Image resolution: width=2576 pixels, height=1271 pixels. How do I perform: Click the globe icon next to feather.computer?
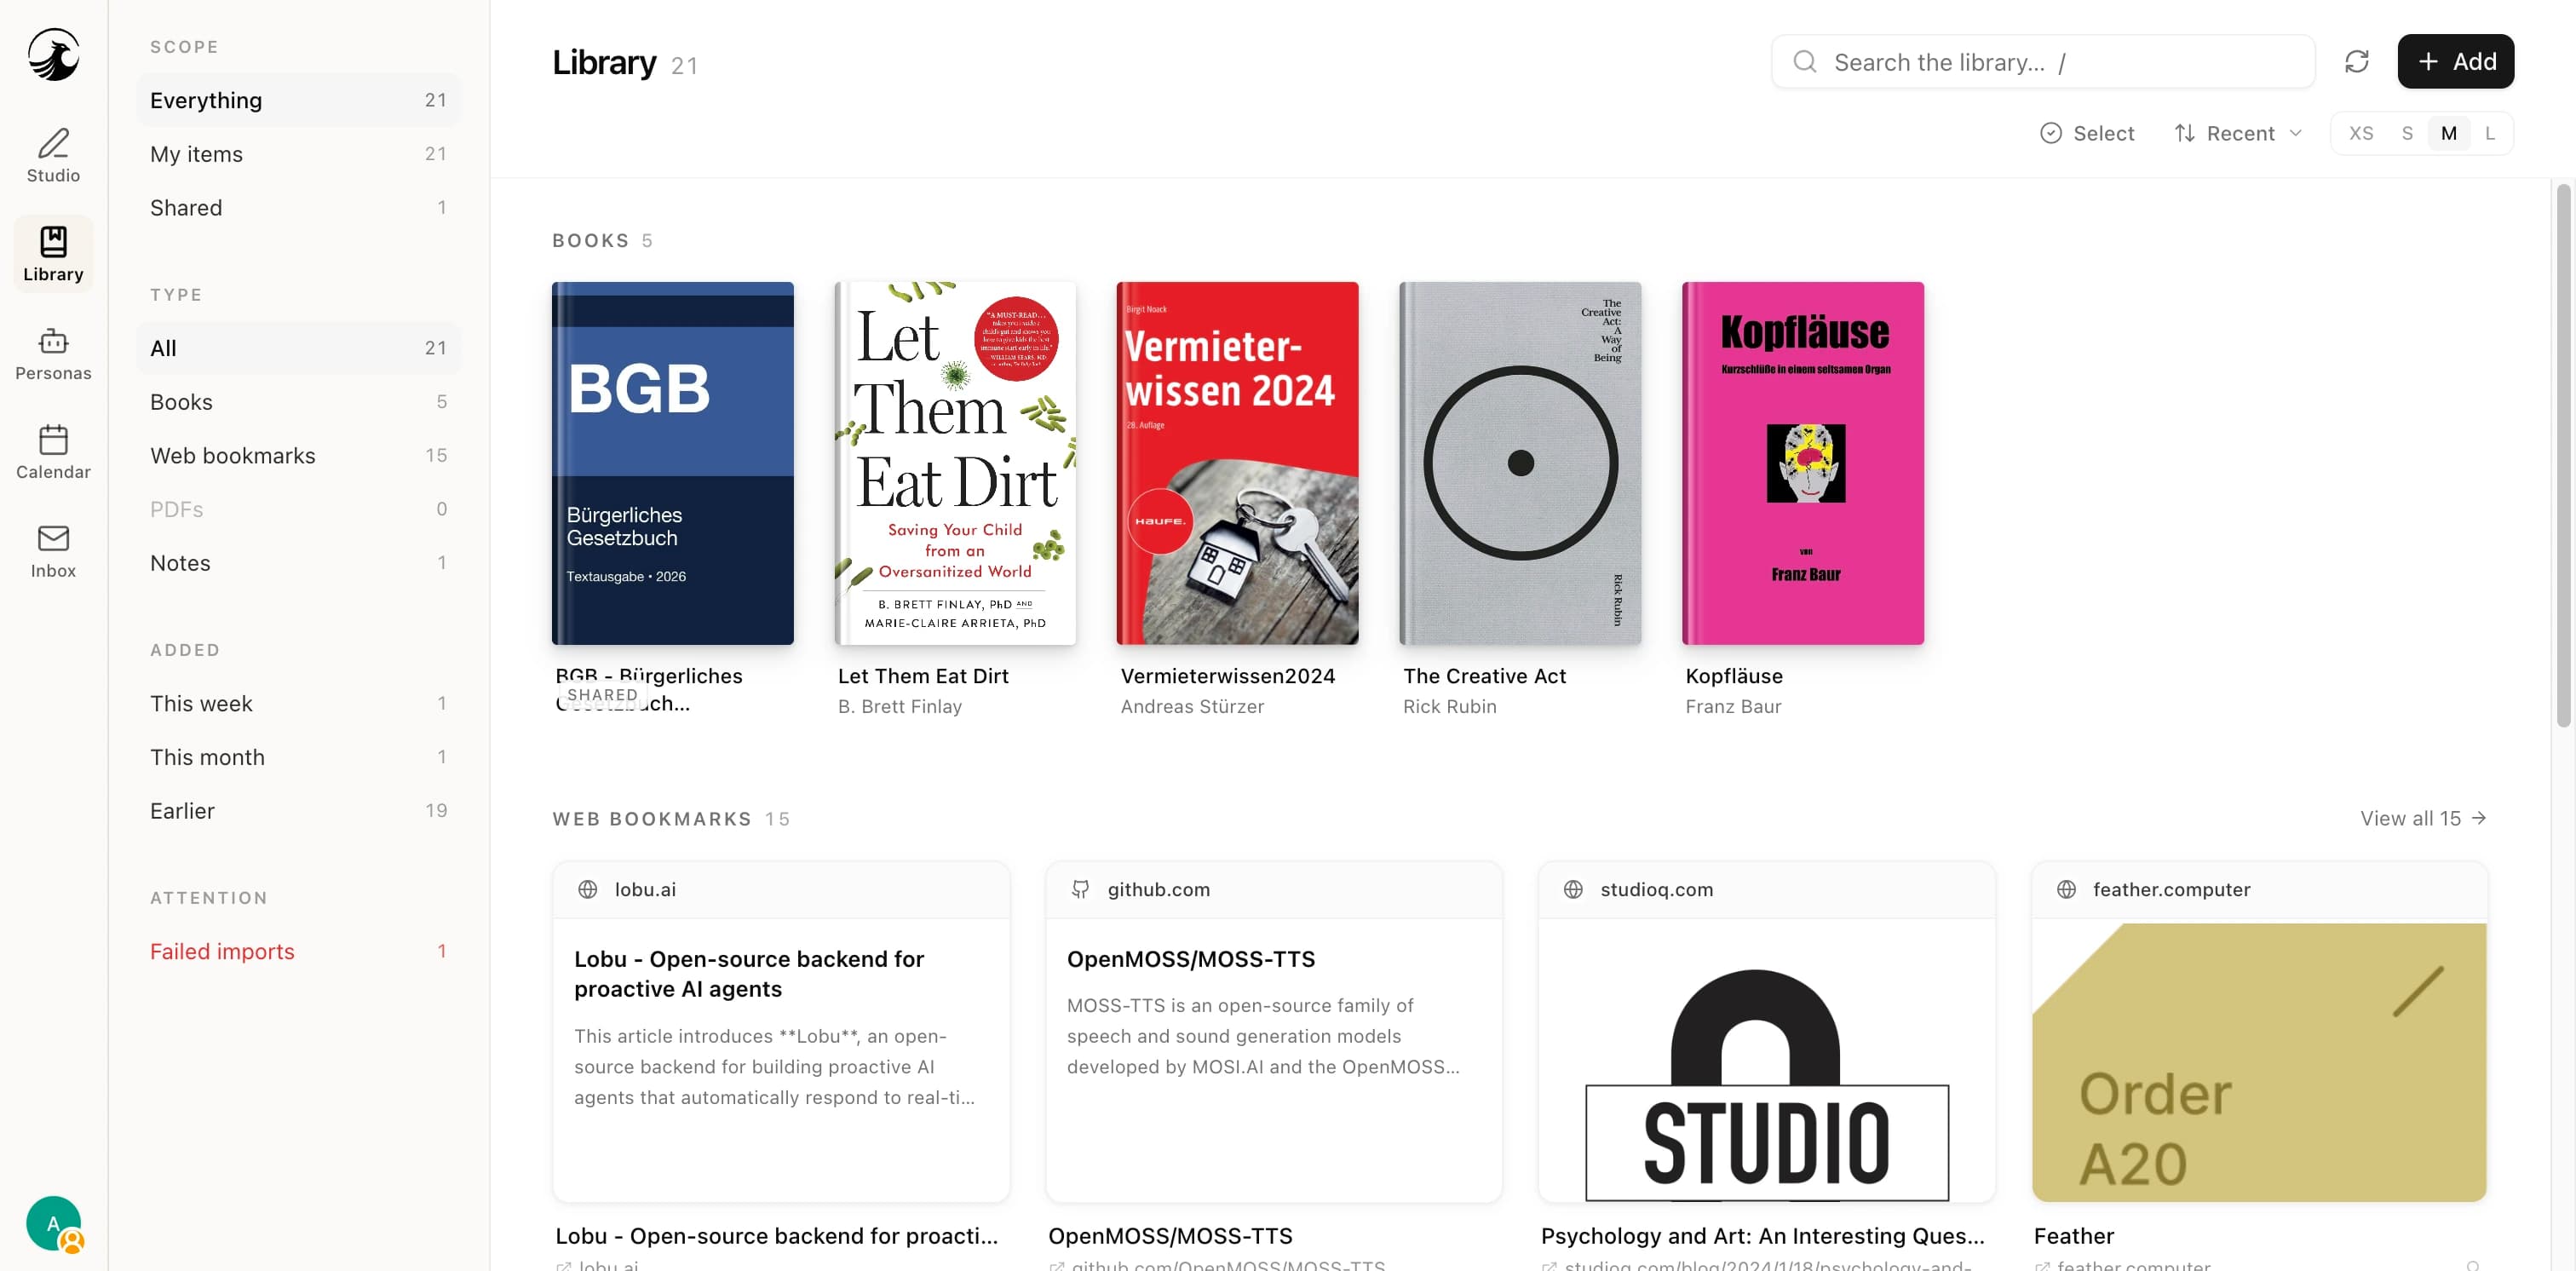pos(2066,889)
